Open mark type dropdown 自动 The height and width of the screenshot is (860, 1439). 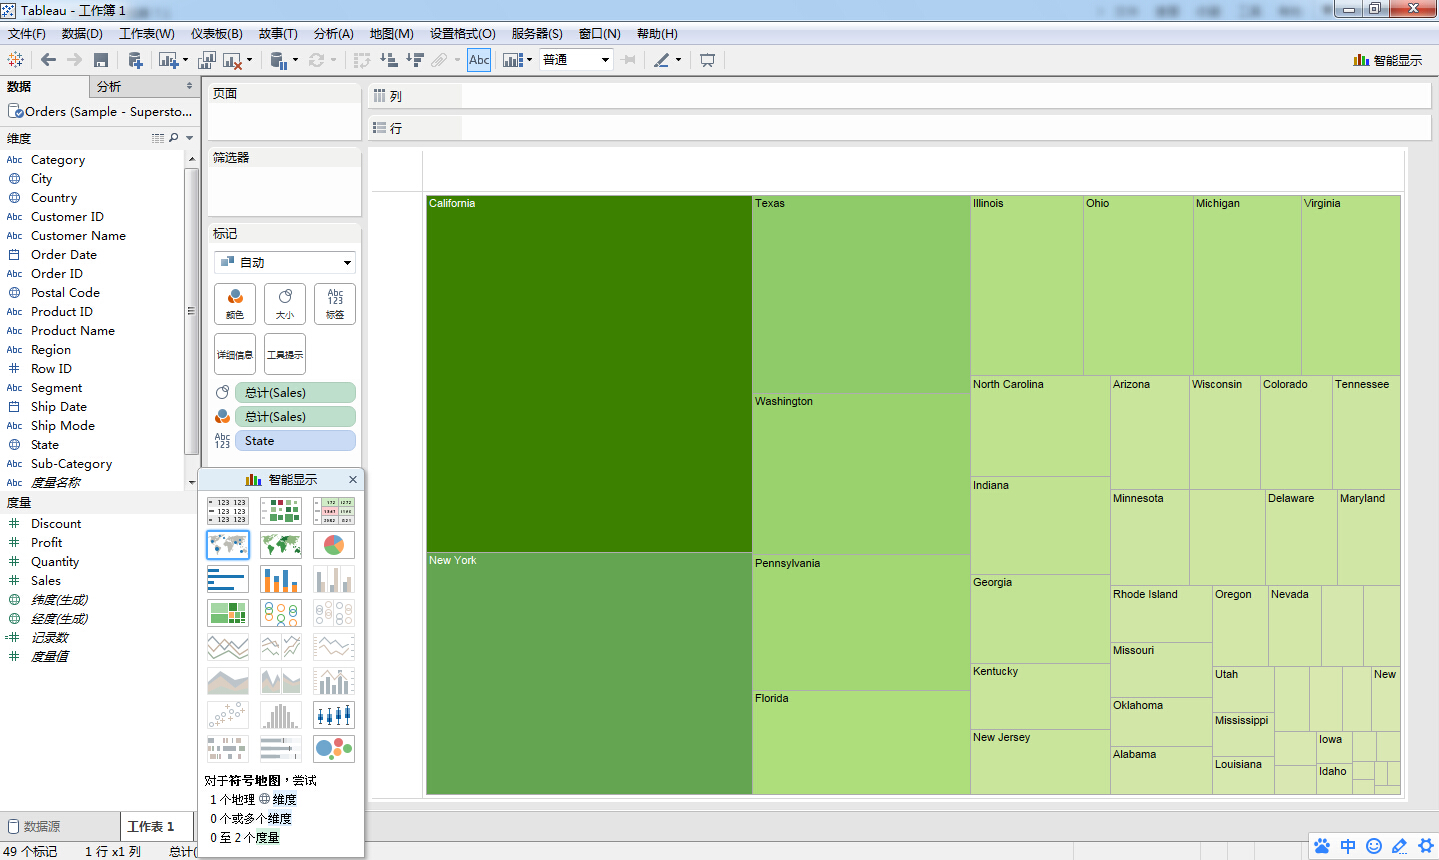(285, 262)
